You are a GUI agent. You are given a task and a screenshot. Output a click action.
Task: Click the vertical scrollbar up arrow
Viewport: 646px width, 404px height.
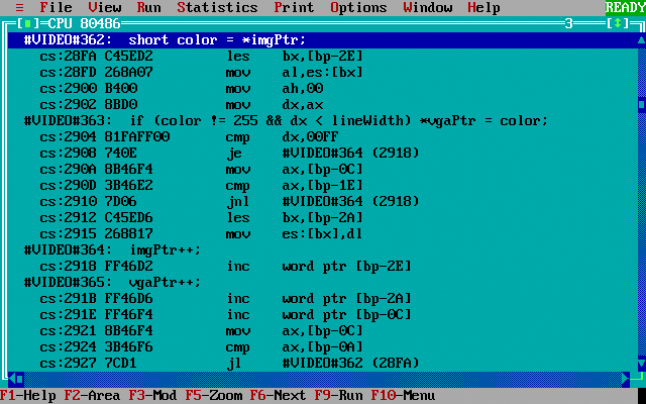[x=641, y=40]
